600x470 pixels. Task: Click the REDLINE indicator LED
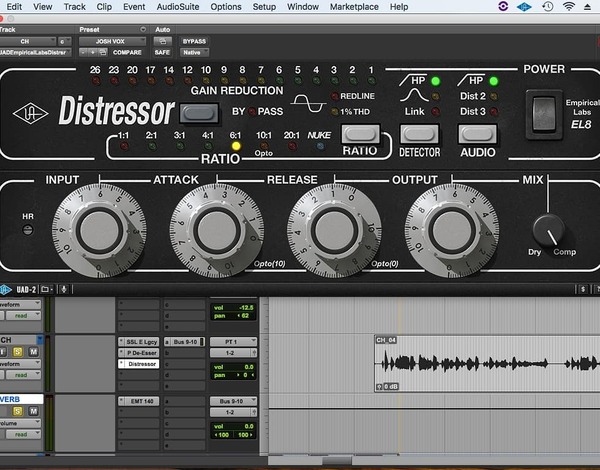pyautogui.click(x=334, y=96)
